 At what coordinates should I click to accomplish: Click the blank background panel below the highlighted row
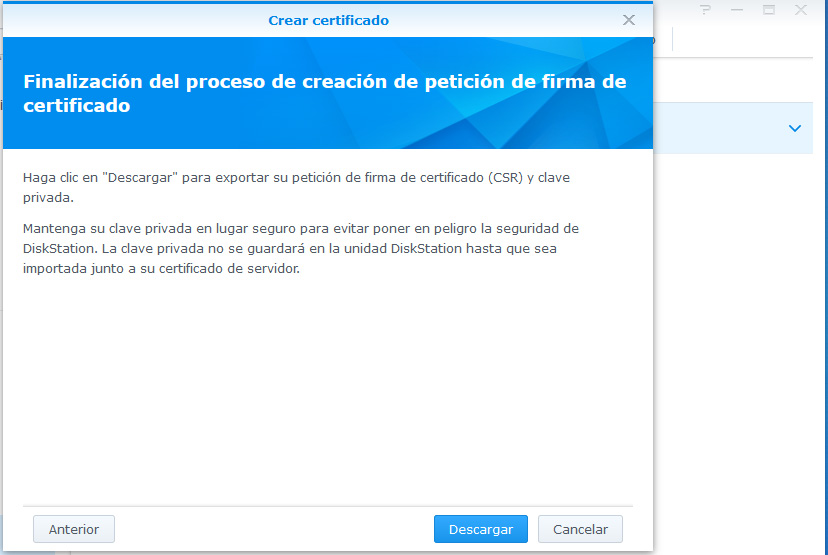740,340
